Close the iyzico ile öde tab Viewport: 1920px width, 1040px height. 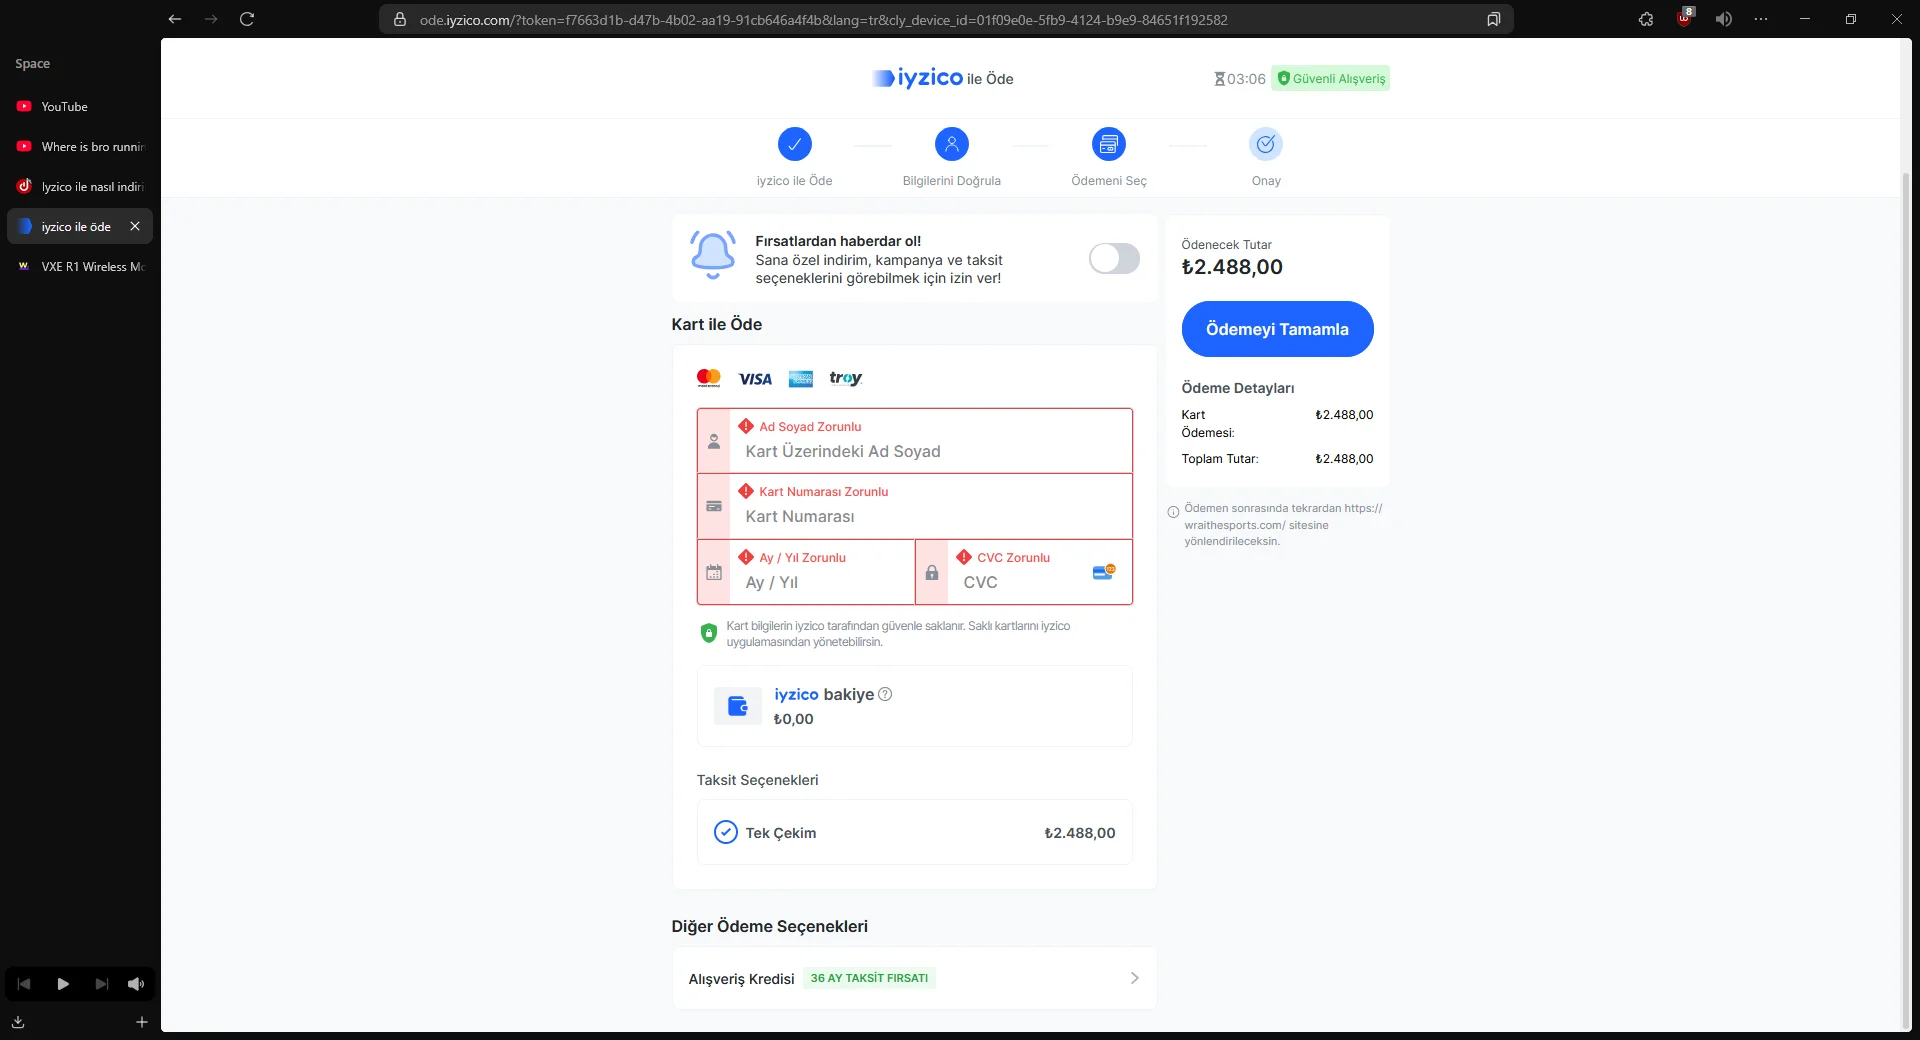(135, 226)
